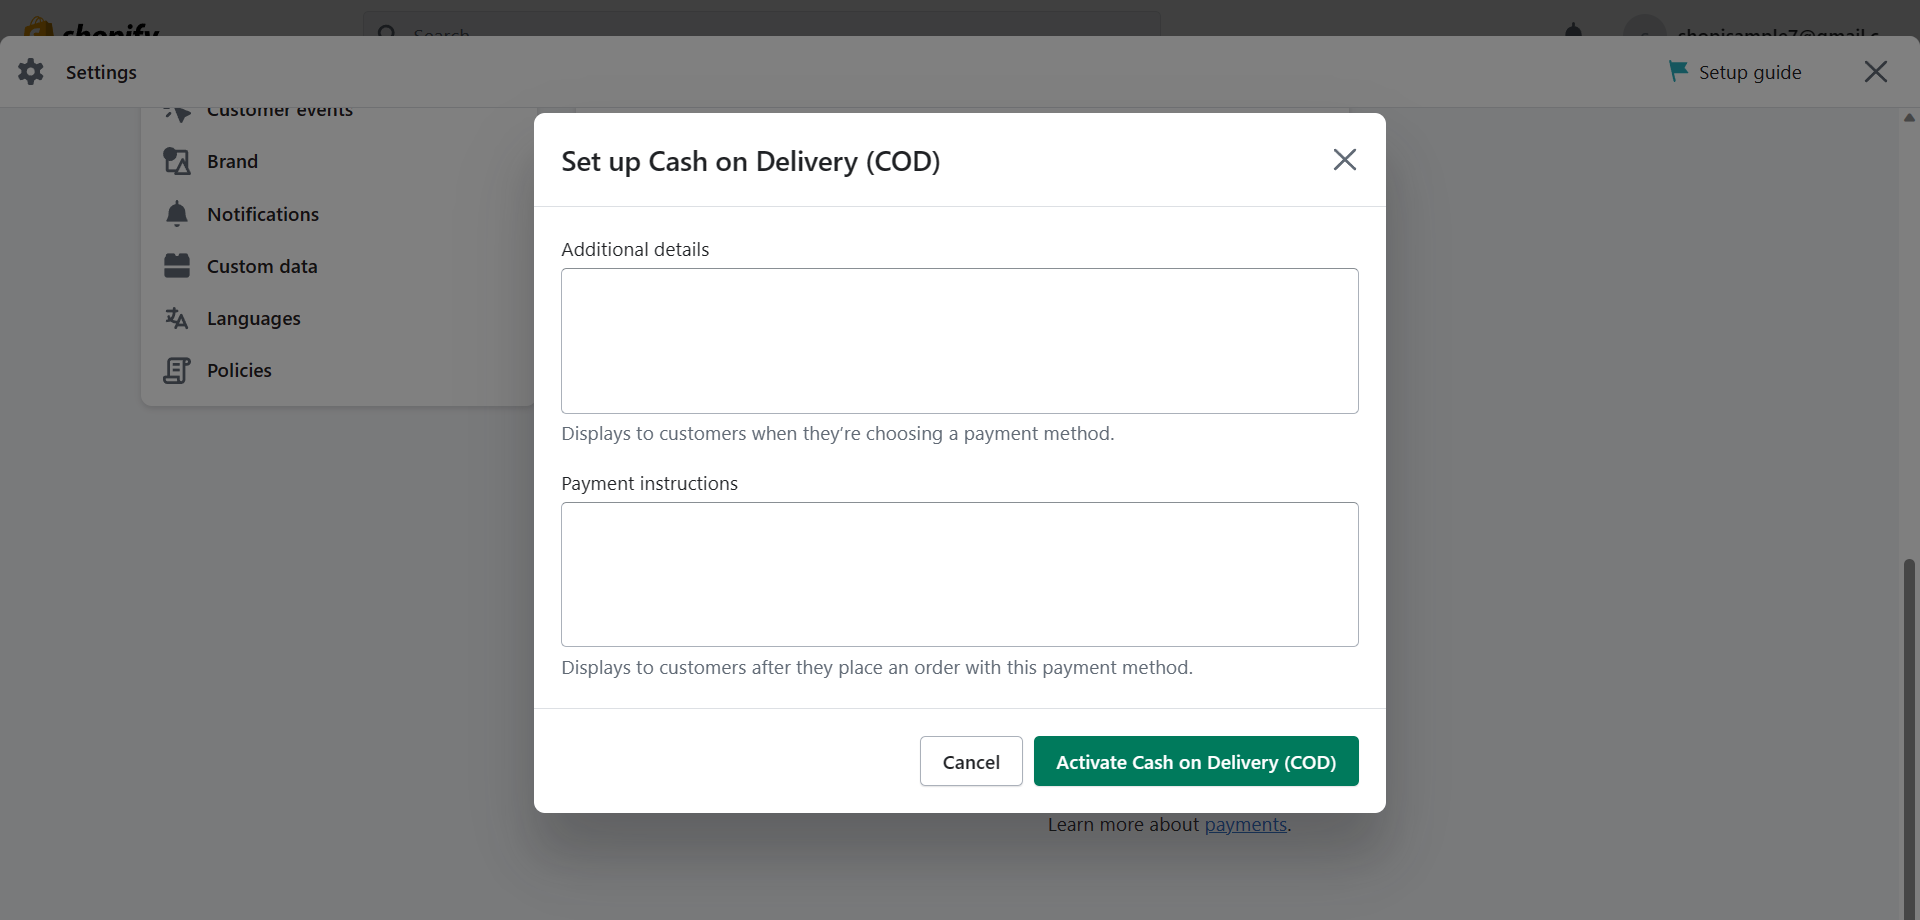Focus the Payment instructions text area
Screen dimensions: 1920x920
point(960,574)
